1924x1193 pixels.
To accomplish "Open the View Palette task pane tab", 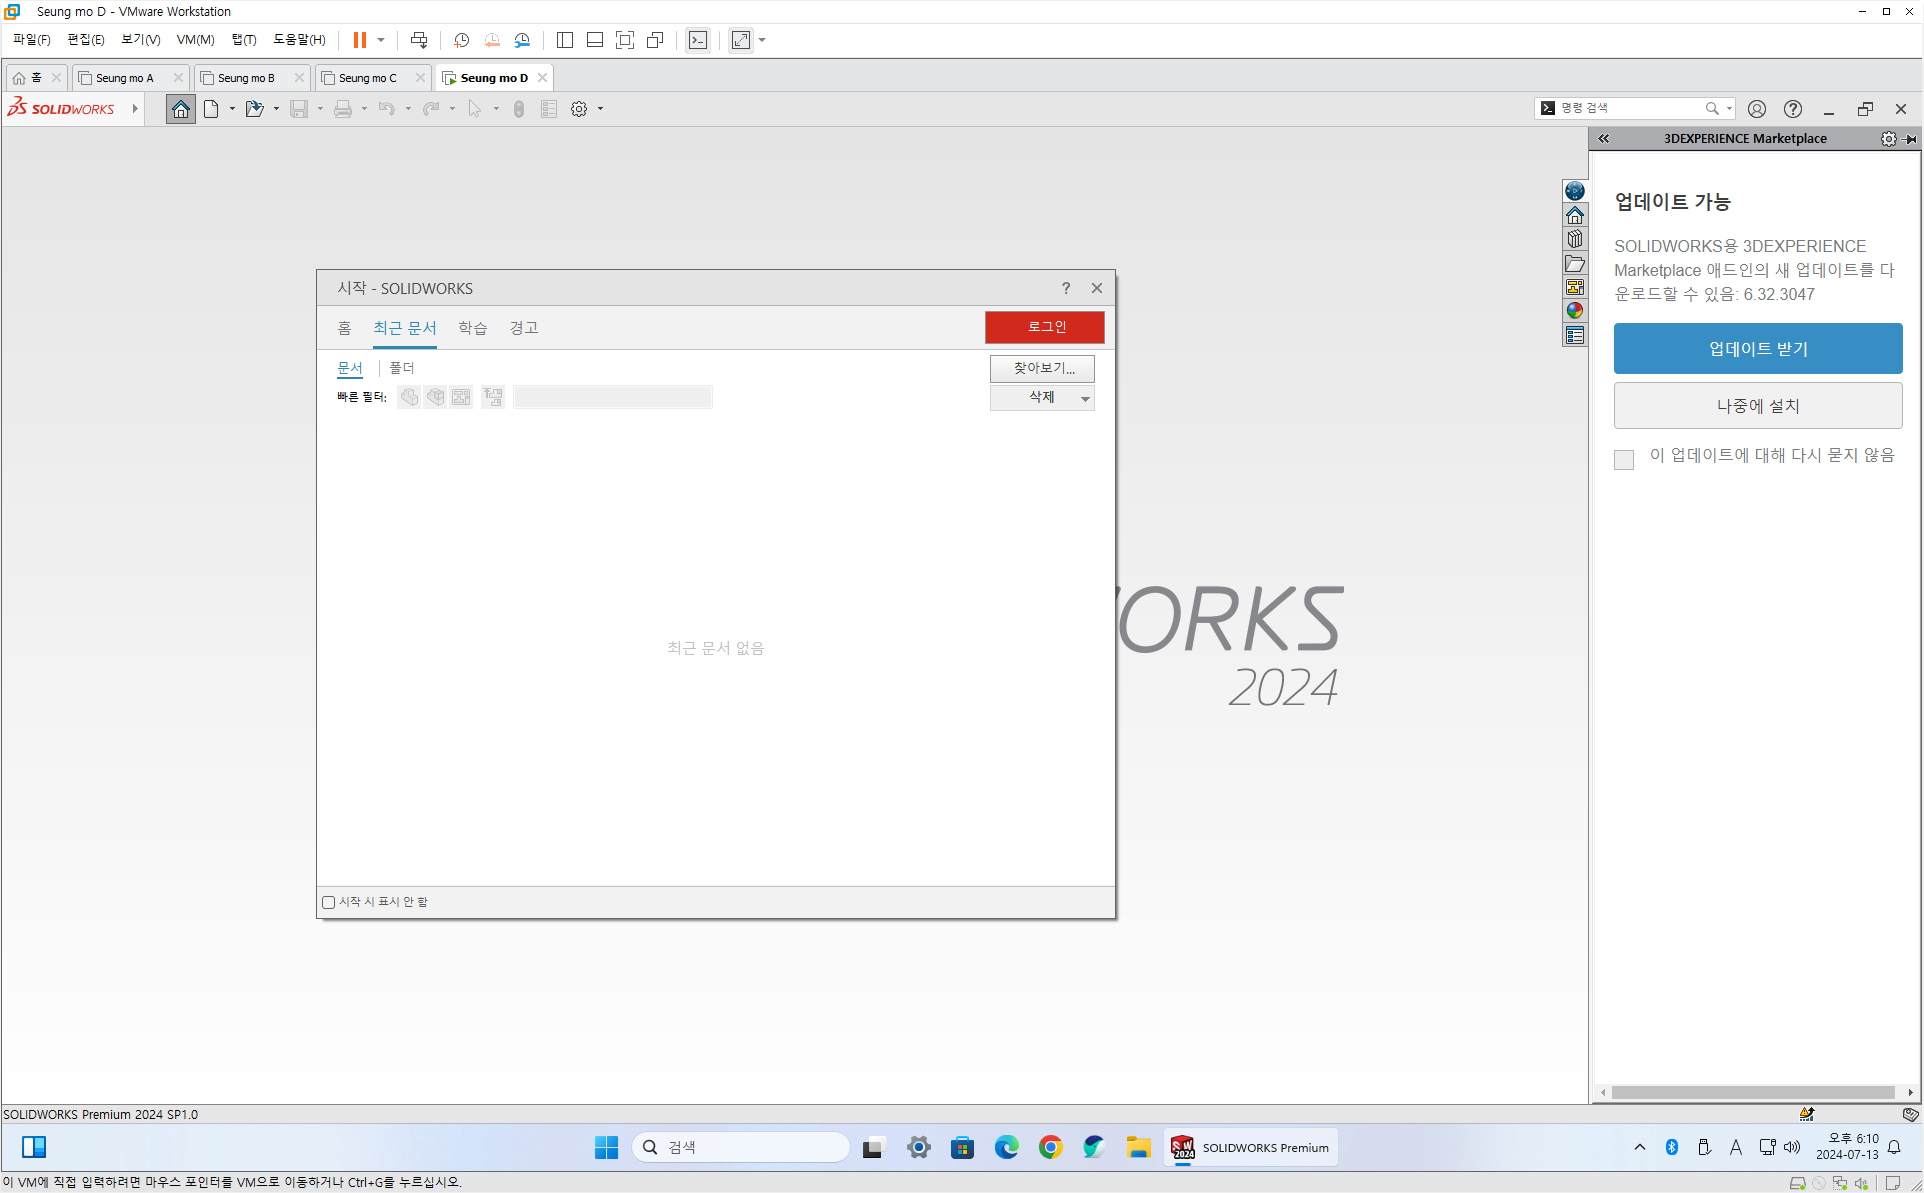I will (x=1575, y=287).
